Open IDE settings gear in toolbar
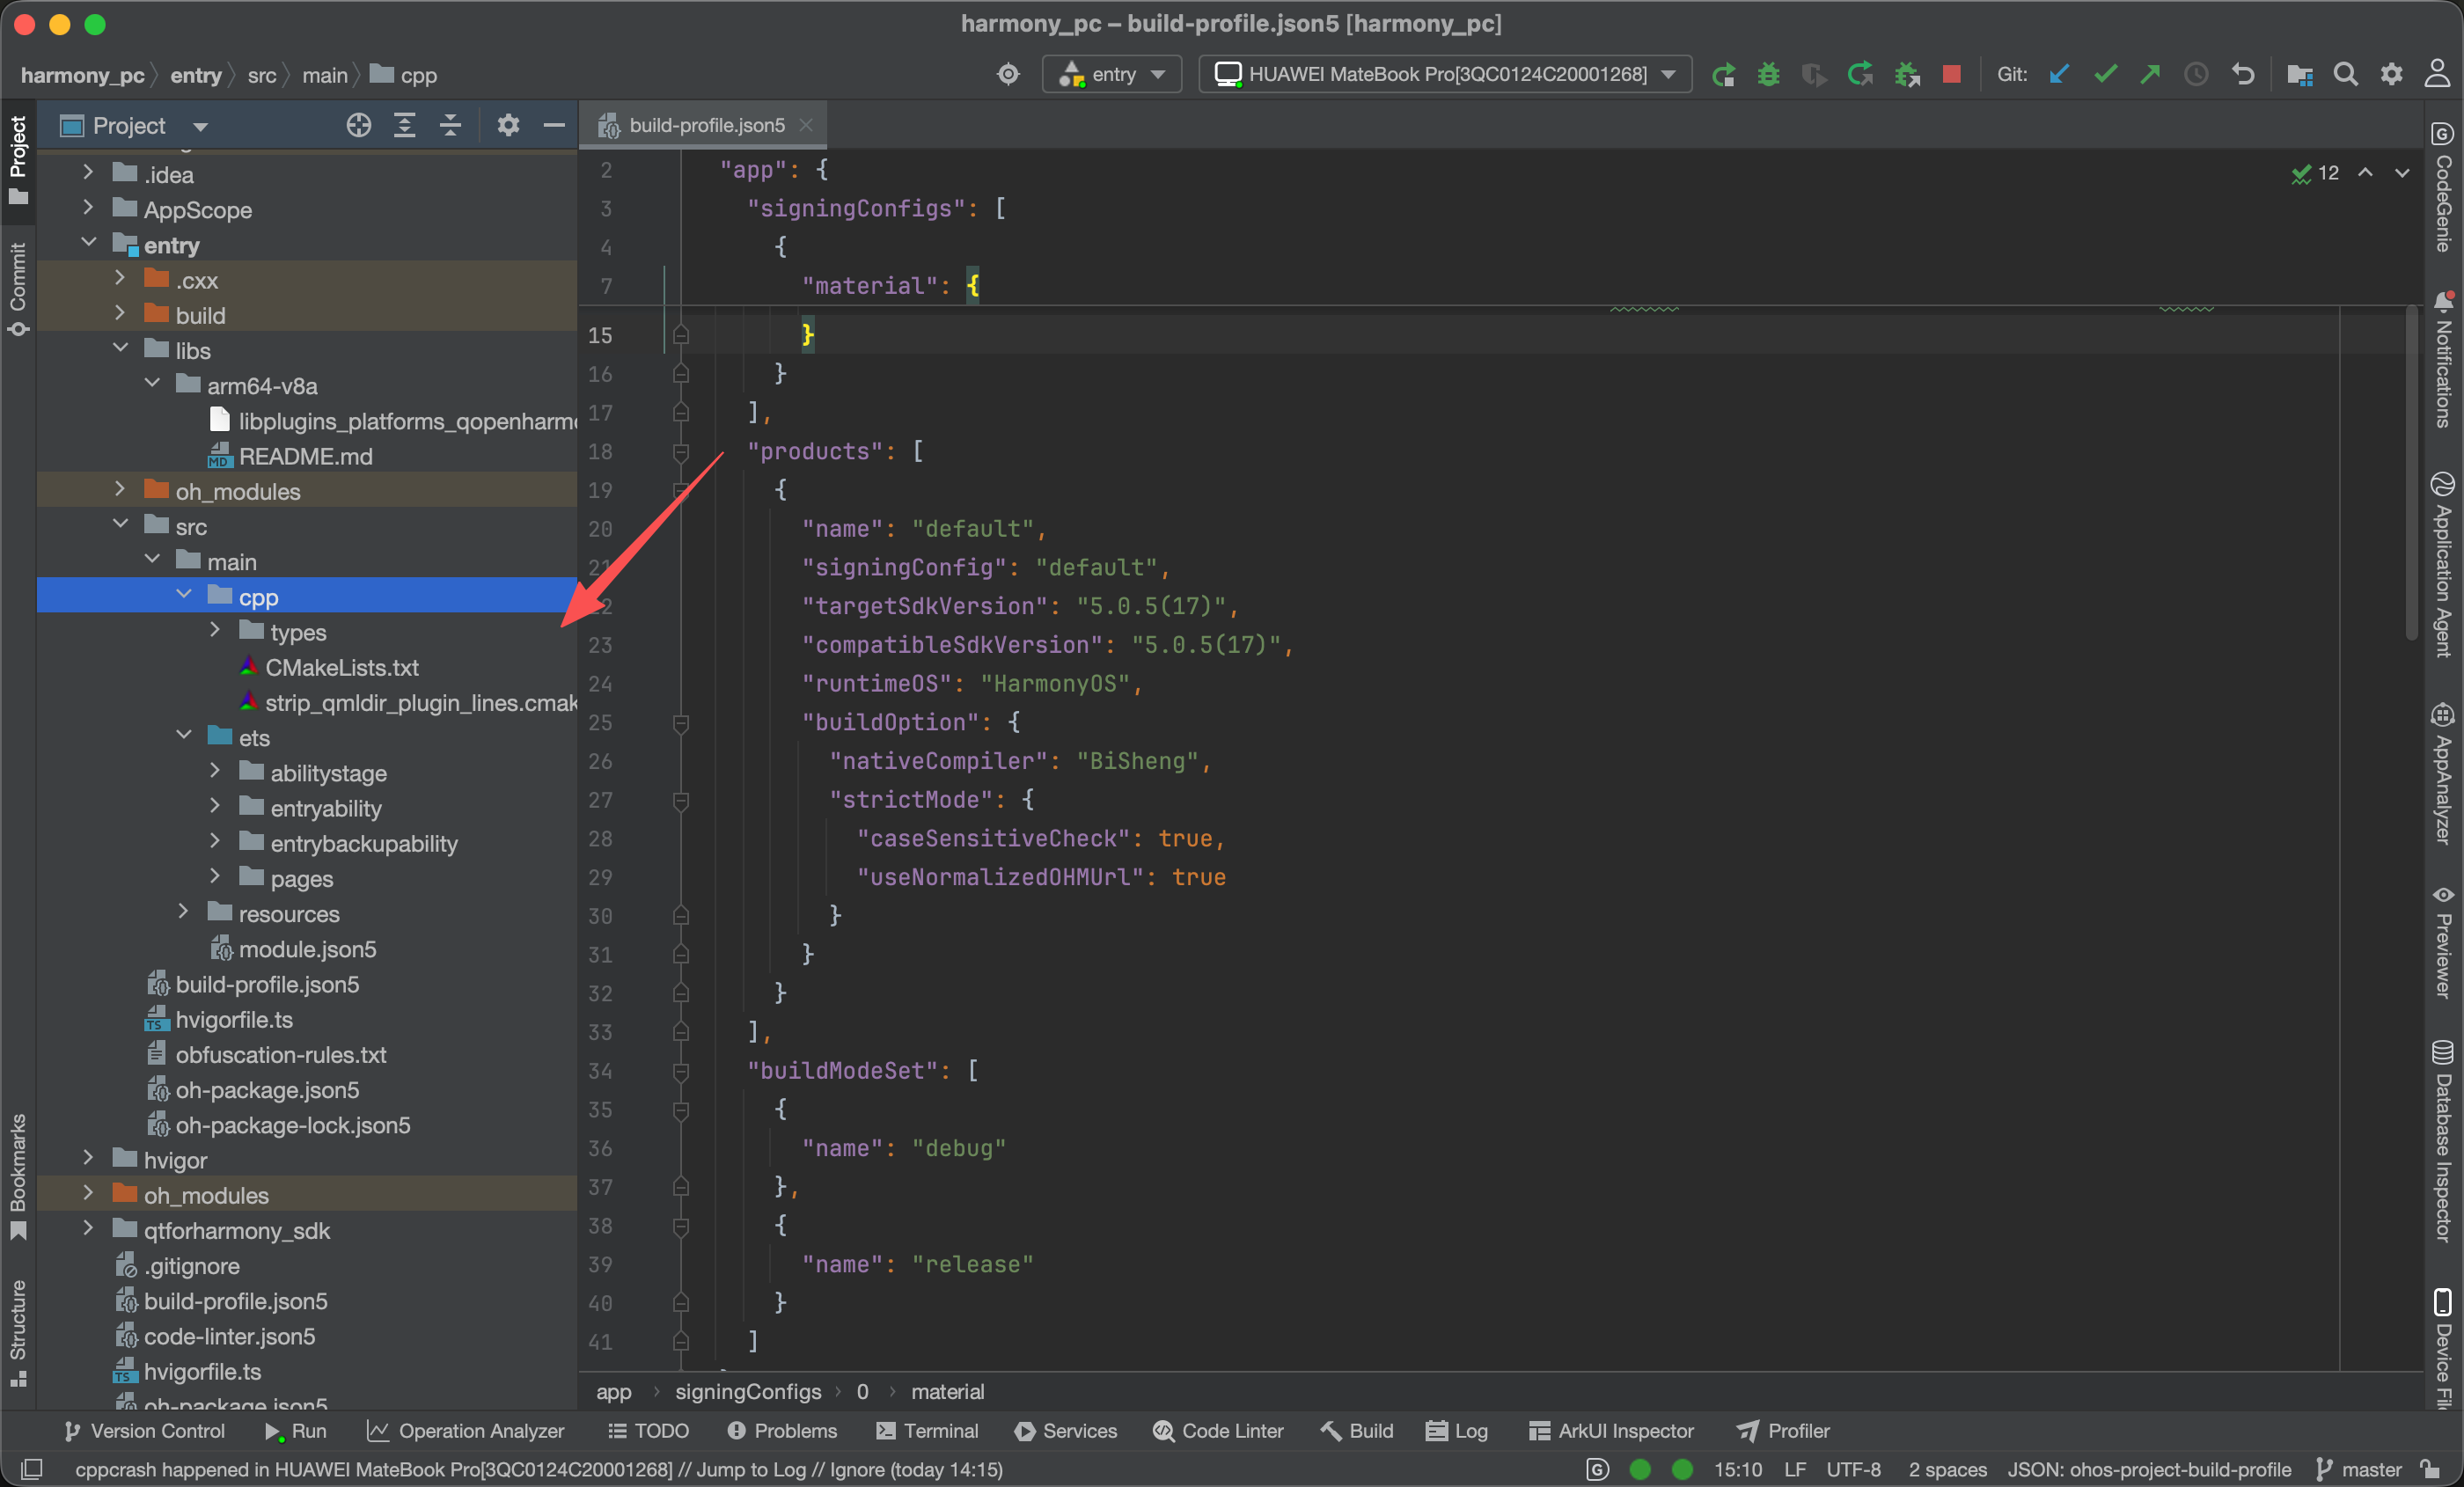Image resolution: width=2464 pixels, height=1487 pixels. [x=2391, y=75]
